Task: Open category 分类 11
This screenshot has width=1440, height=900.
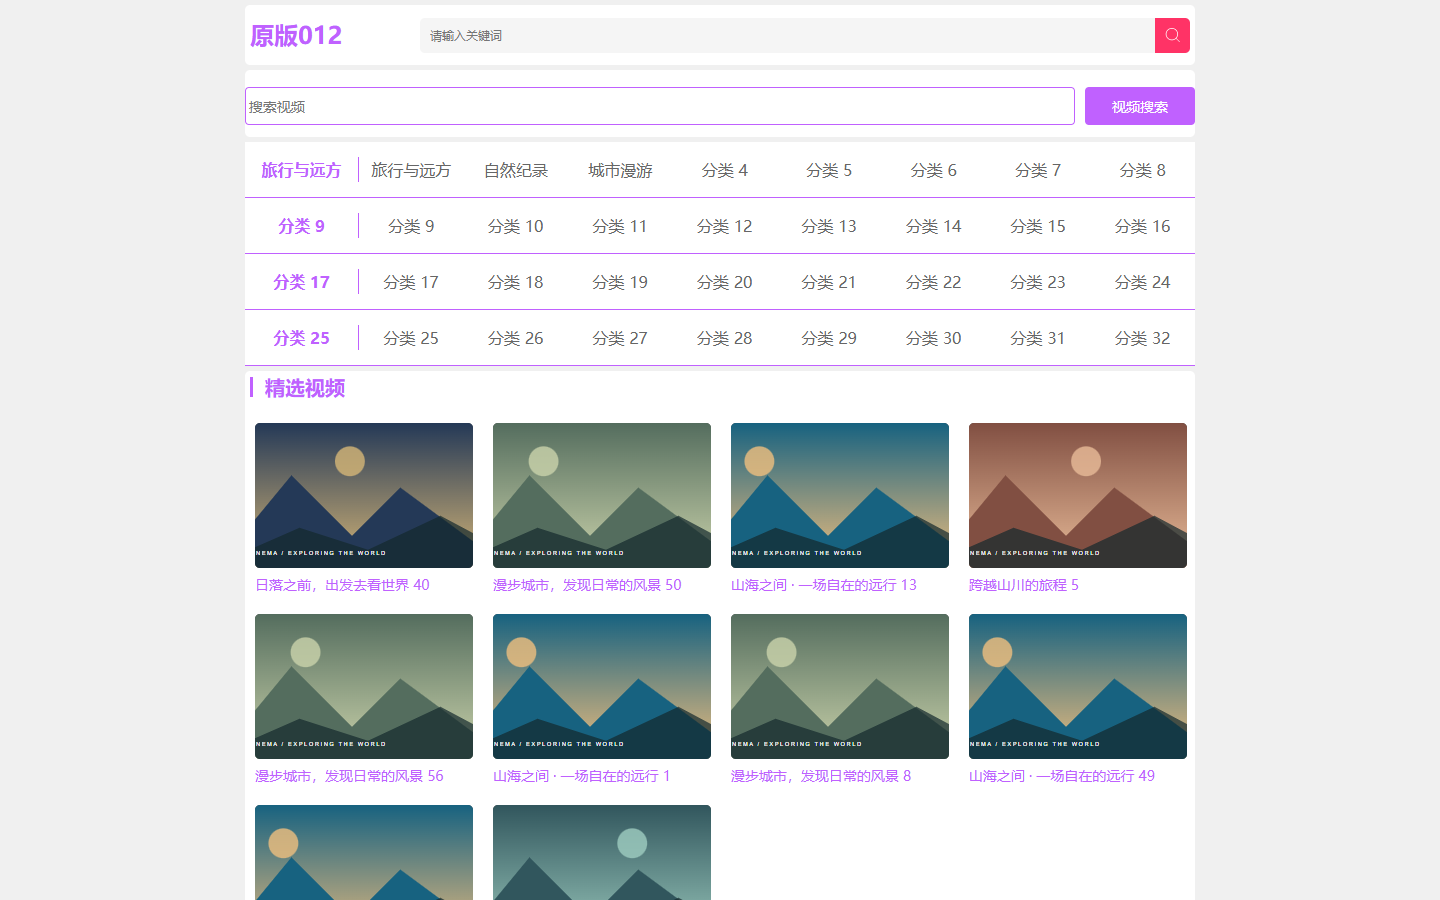Action: tap(620, 226)
